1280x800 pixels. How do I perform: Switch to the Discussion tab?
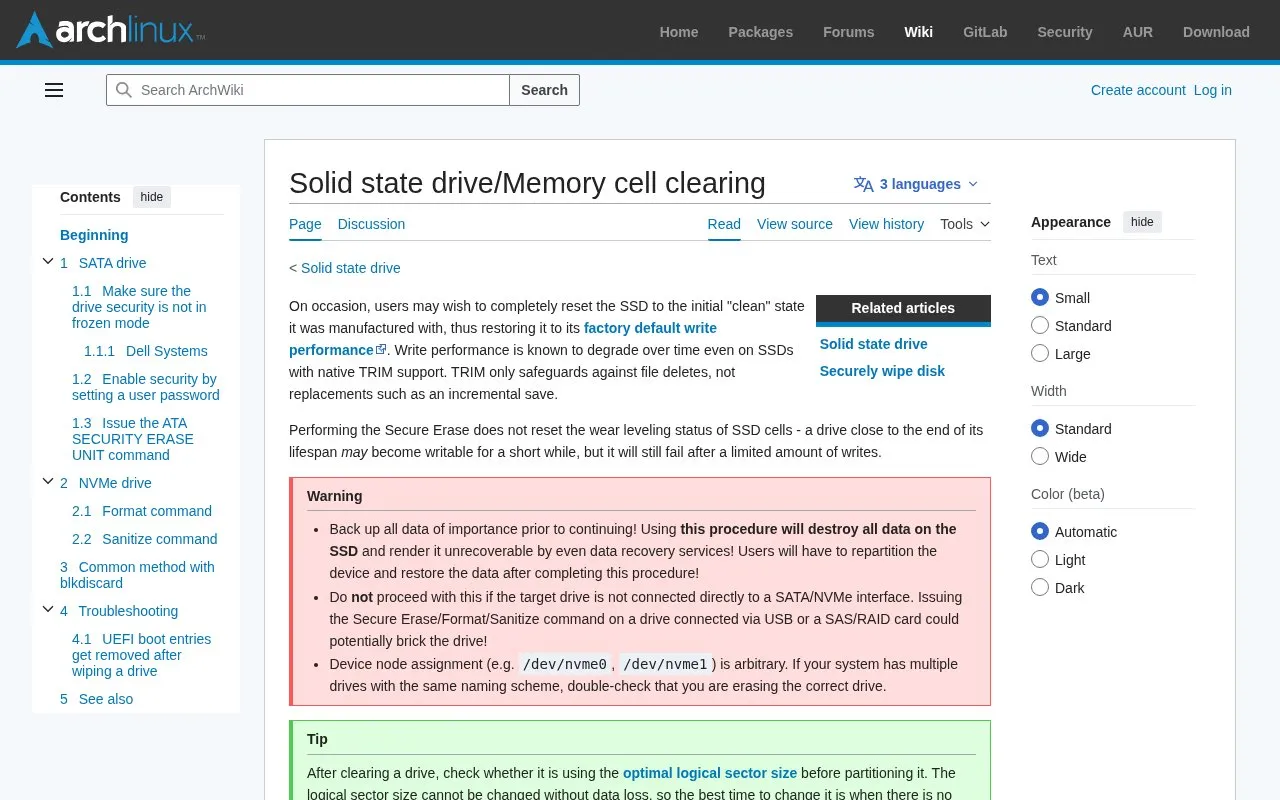pyautogui.click(x=371, y=224)
